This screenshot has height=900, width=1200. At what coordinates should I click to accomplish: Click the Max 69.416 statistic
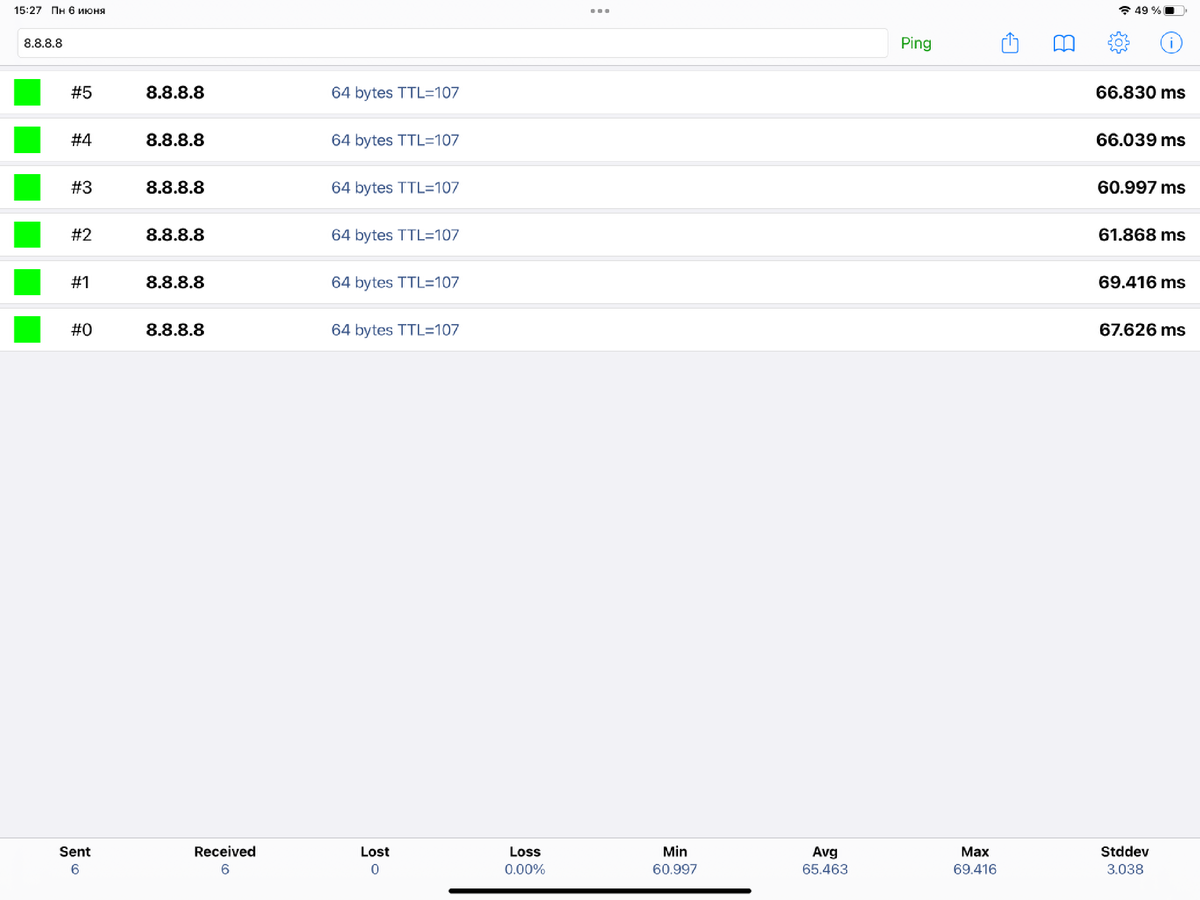[975, 860]
